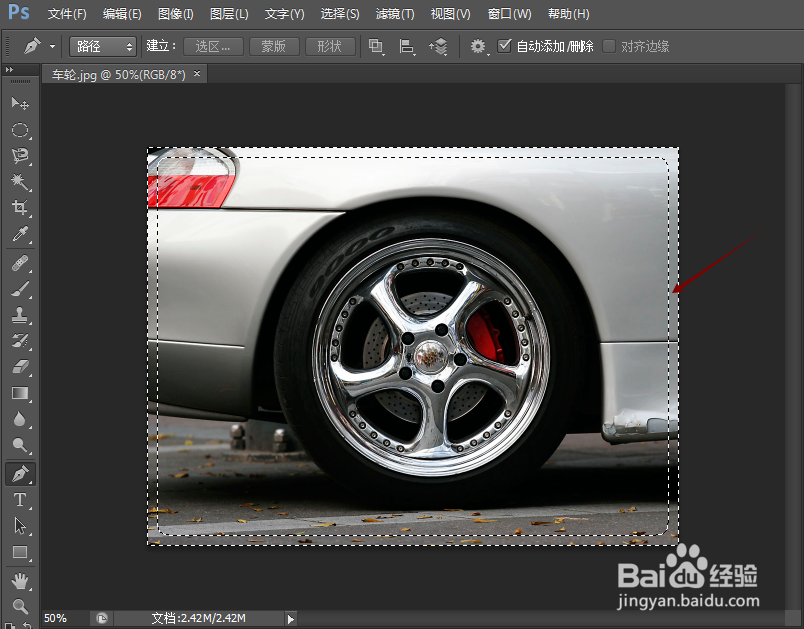Screen dimensions: 804x629
Task: Select the Horizontal Type tool
Action: [x=20, y=500]
